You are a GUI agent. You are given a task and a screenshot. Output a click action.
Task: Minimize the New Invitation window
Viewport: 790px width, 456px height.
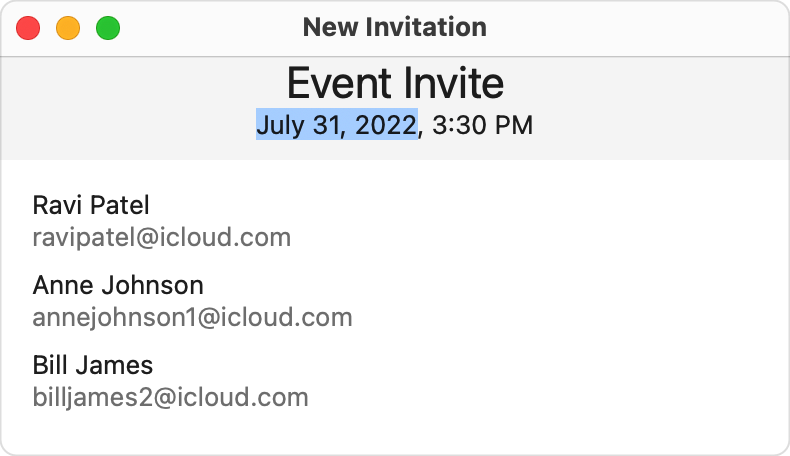pos(68,28)
